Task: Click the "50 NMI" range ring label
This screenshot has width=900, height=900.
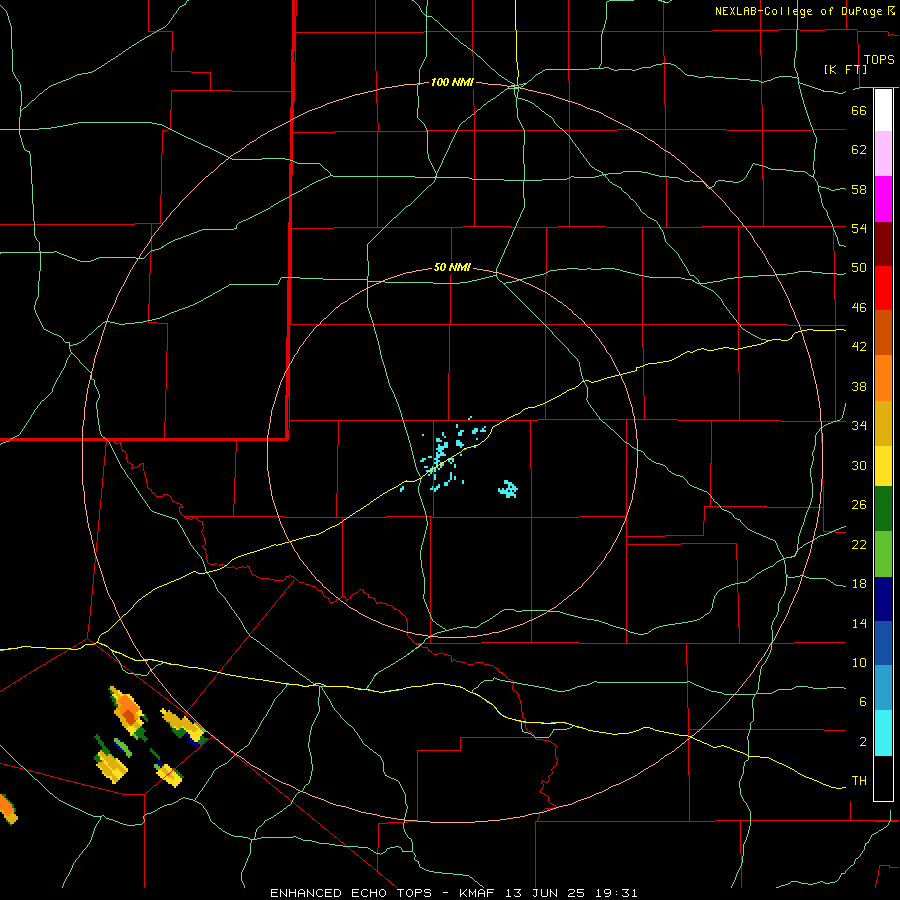Action: point(452,267)
